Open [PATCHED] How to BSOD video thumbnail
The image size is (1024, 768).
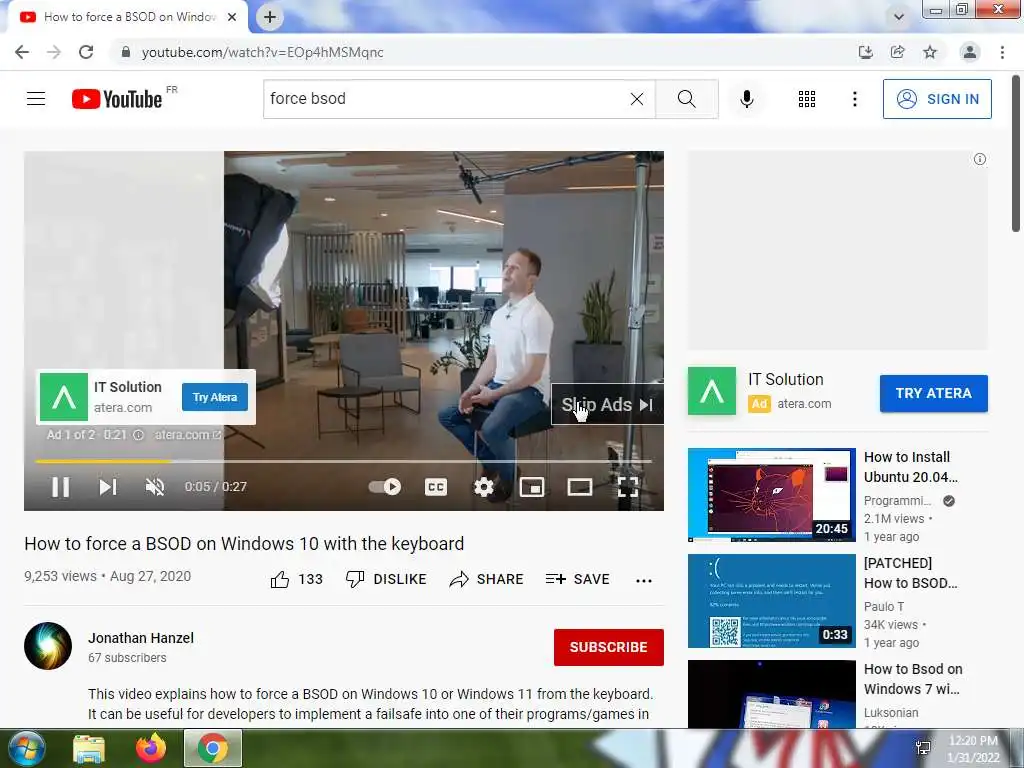[x=771, y=601]
